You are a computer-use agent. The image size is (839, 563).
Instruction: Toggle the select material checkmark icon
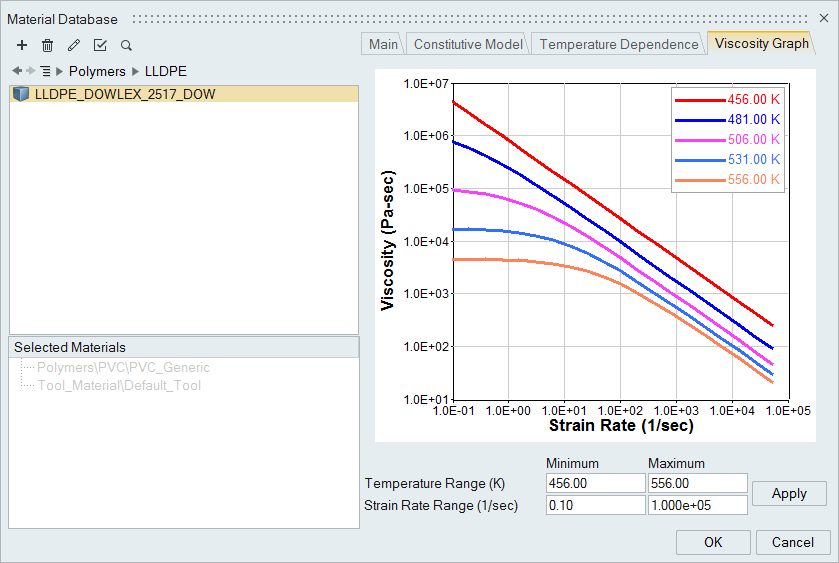coord(100,45)
